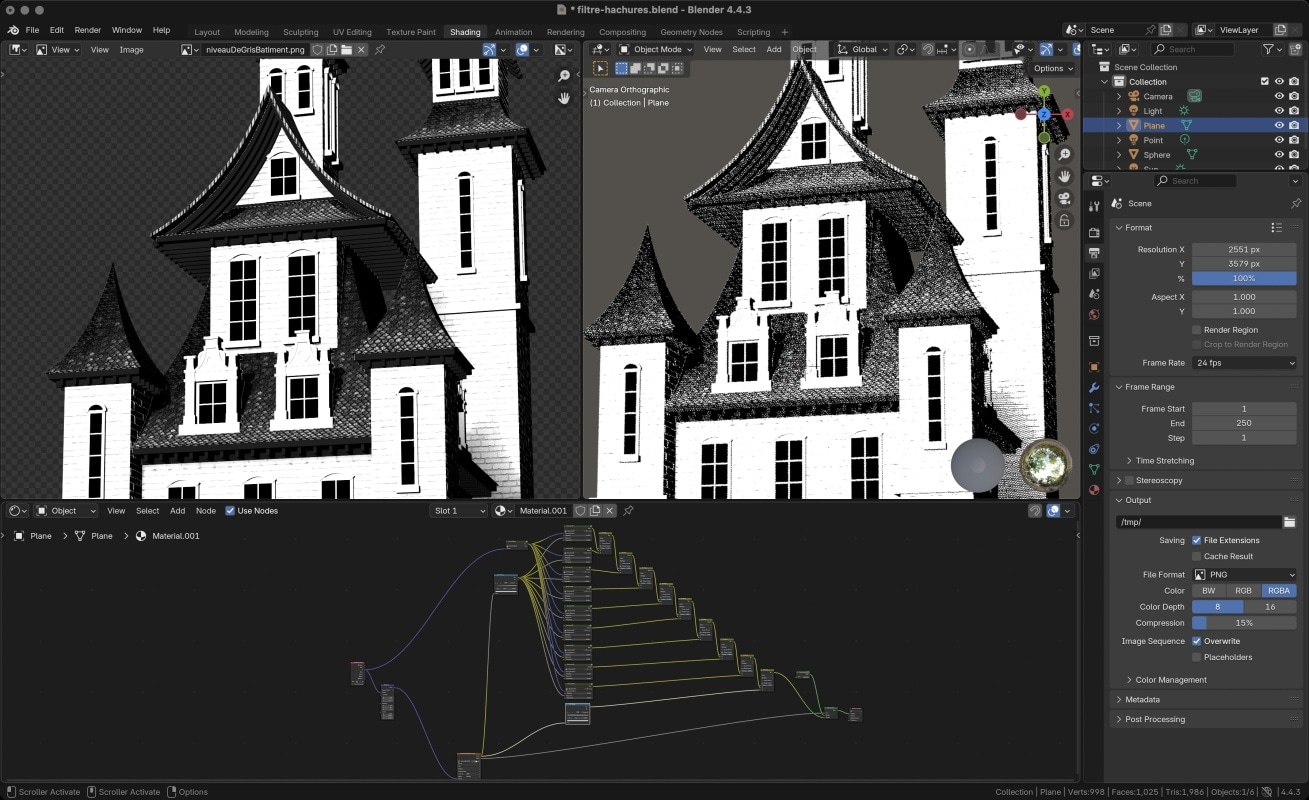Open Global transform orientation dropdown
Screen dimensions: 1309x800
[862, 49]
